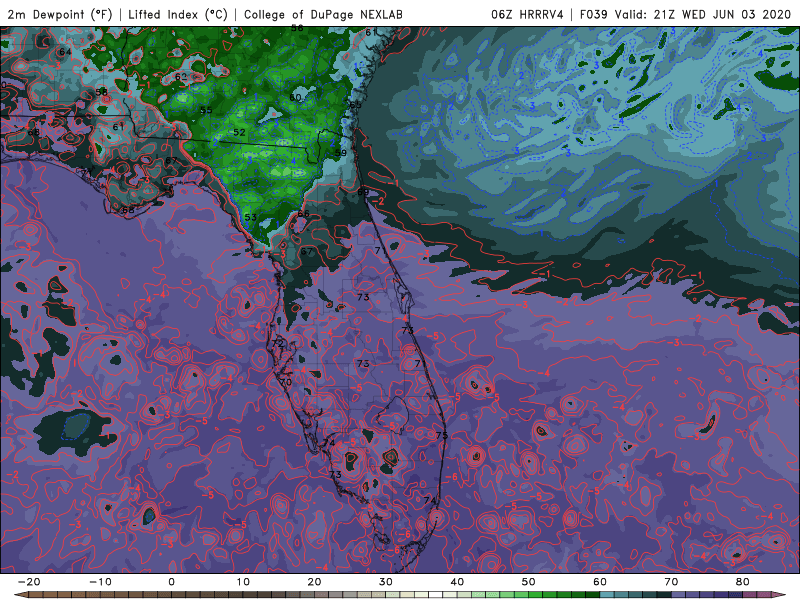Screen dimensions: 800x600
Task: Click the dewpoint value 64 on the map
Action: click(65, 52)
